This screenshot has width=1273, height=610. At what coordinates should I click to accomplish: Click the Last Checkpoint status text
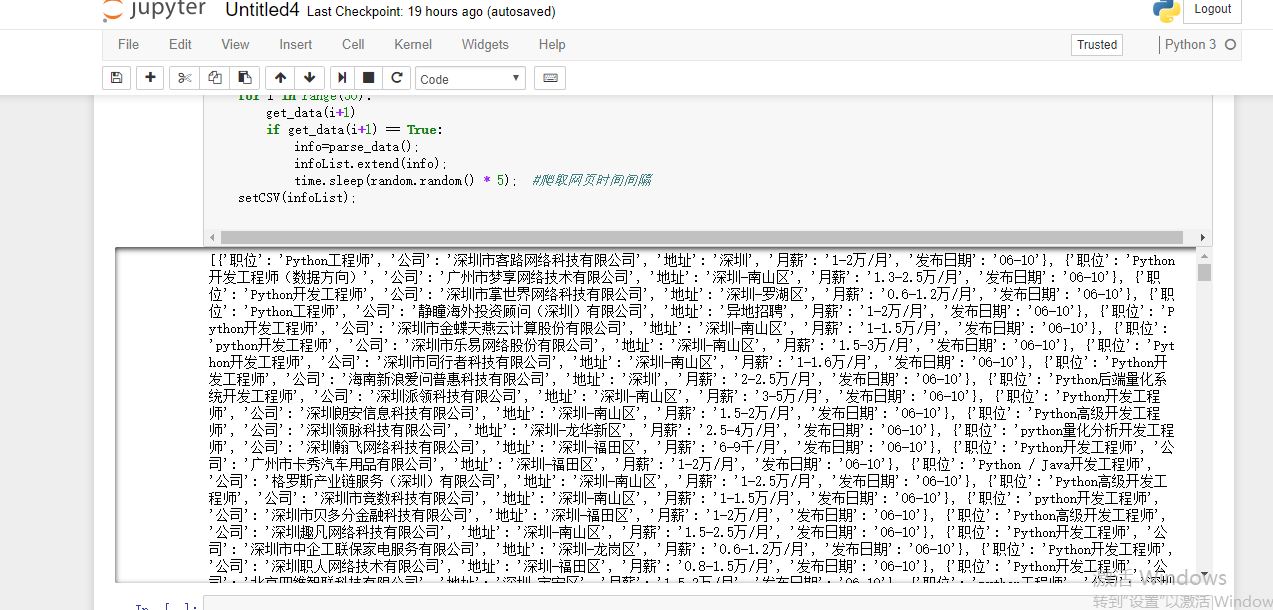point(431,12)
